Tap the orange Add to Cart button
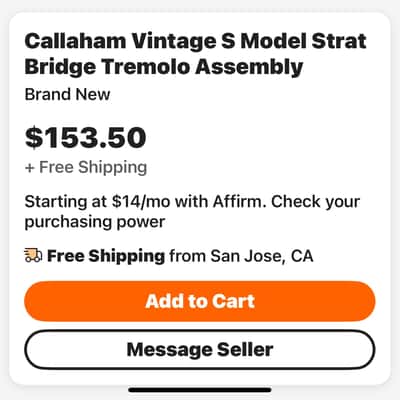 click(x=200, y=301)
